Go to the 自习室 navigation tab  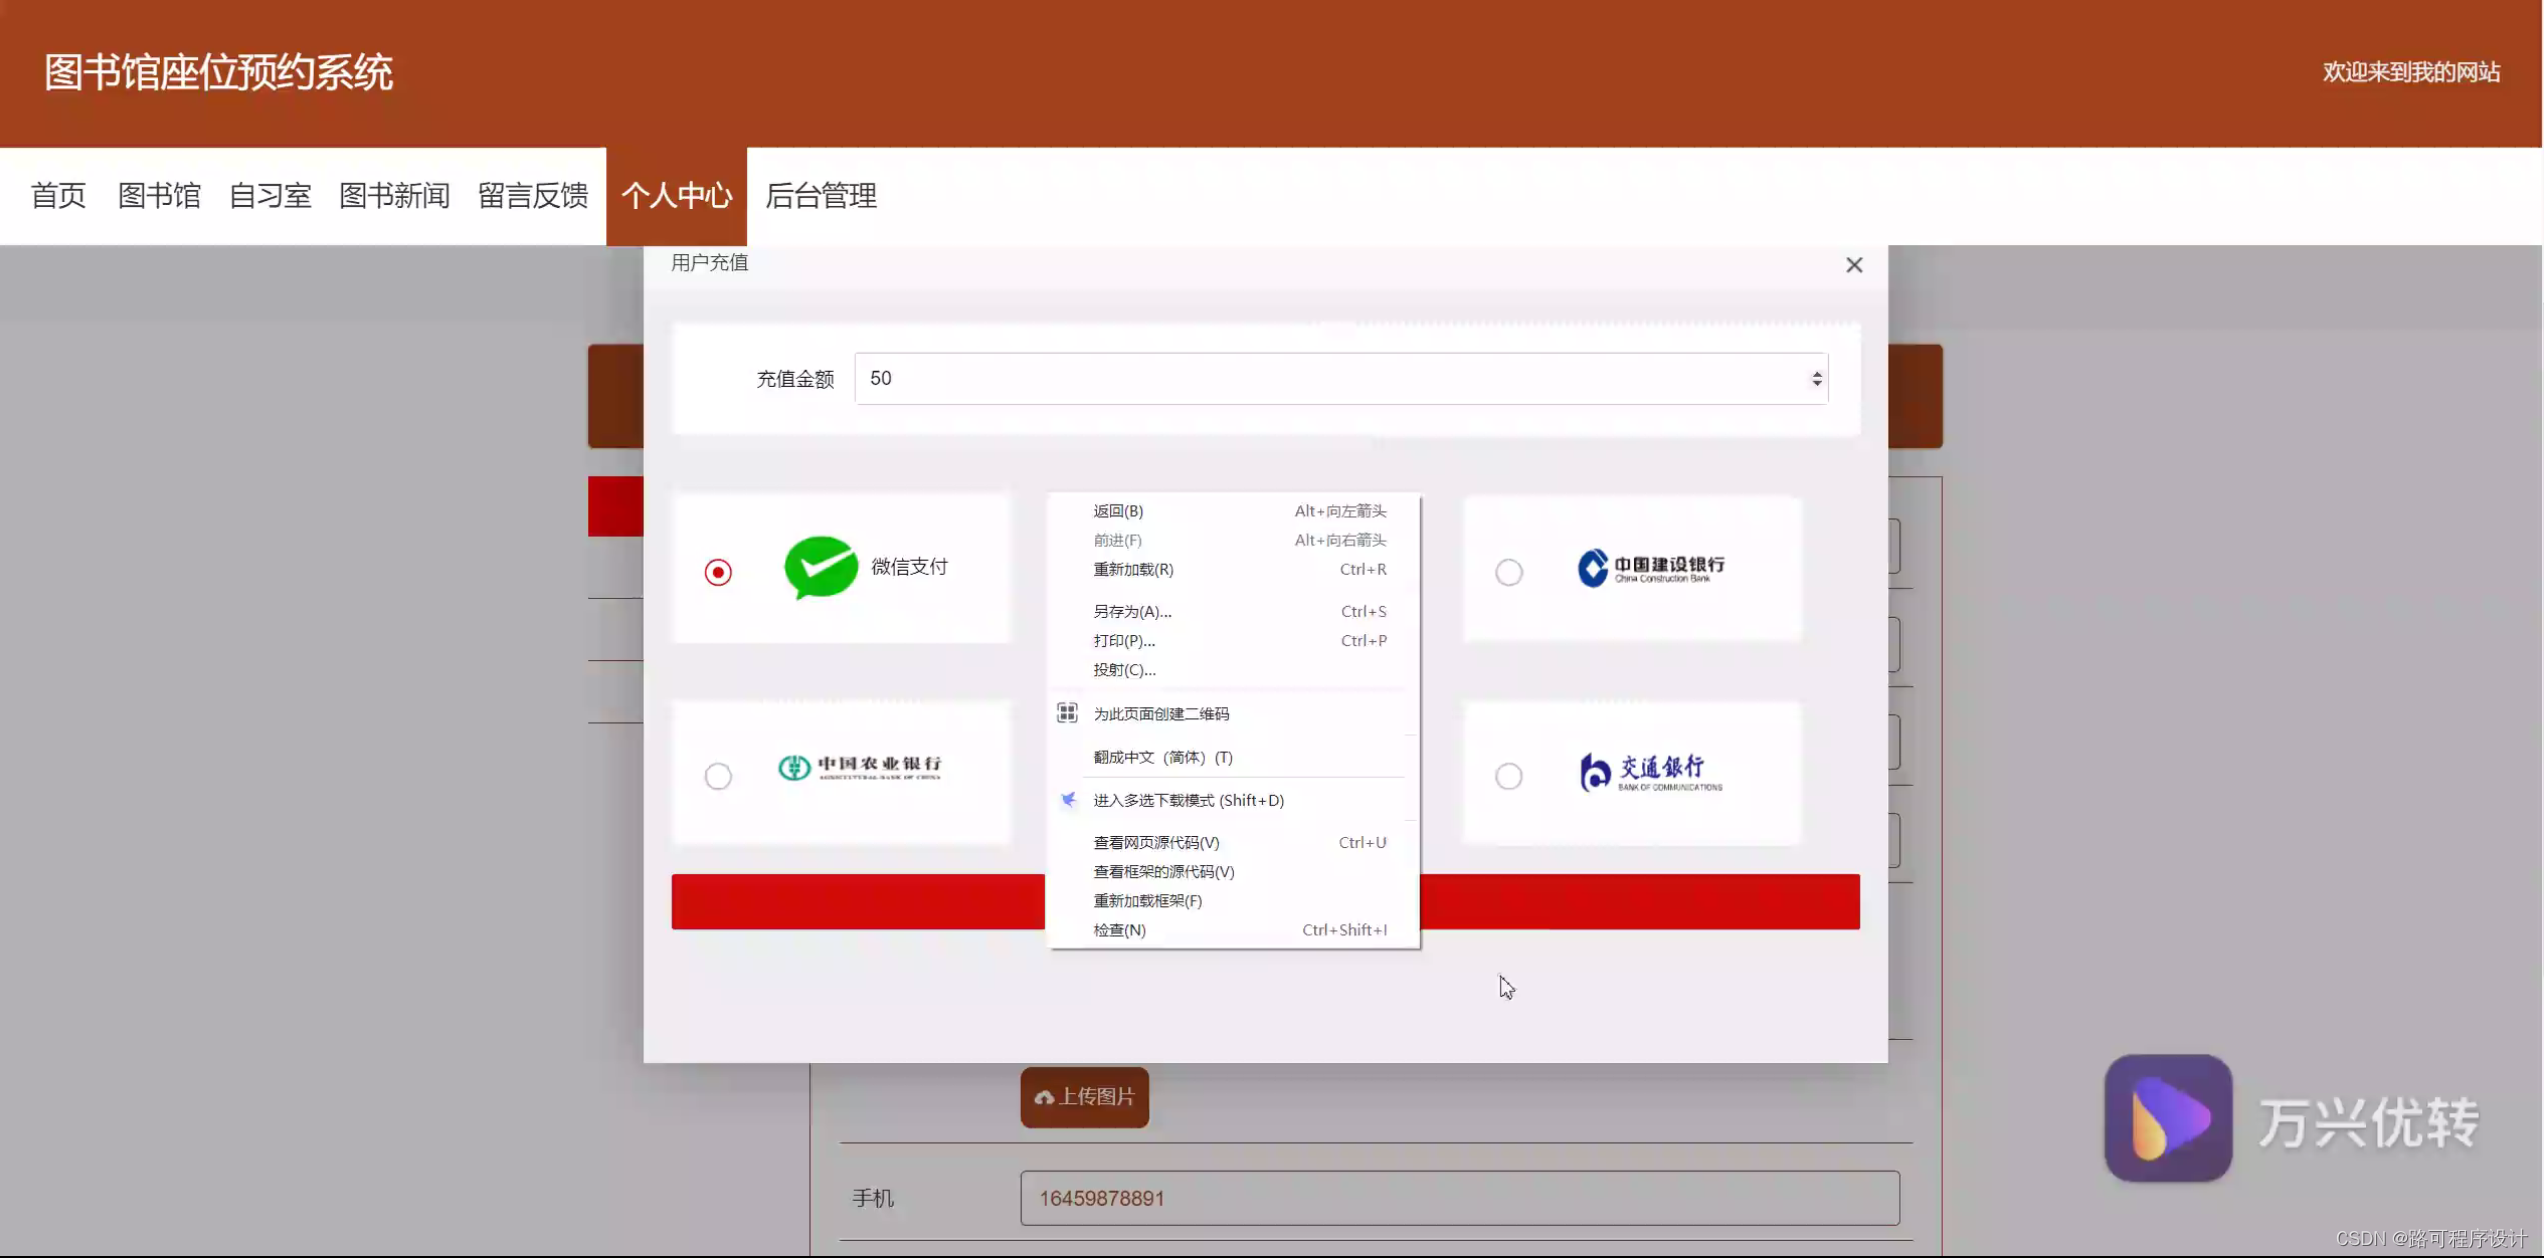[x=270, y=196]
